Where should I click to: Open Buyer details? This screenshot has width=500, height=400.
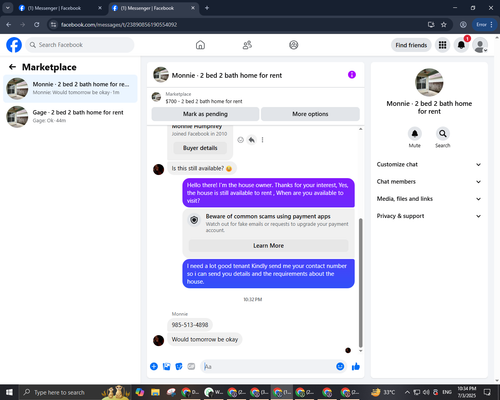(200, 148)
